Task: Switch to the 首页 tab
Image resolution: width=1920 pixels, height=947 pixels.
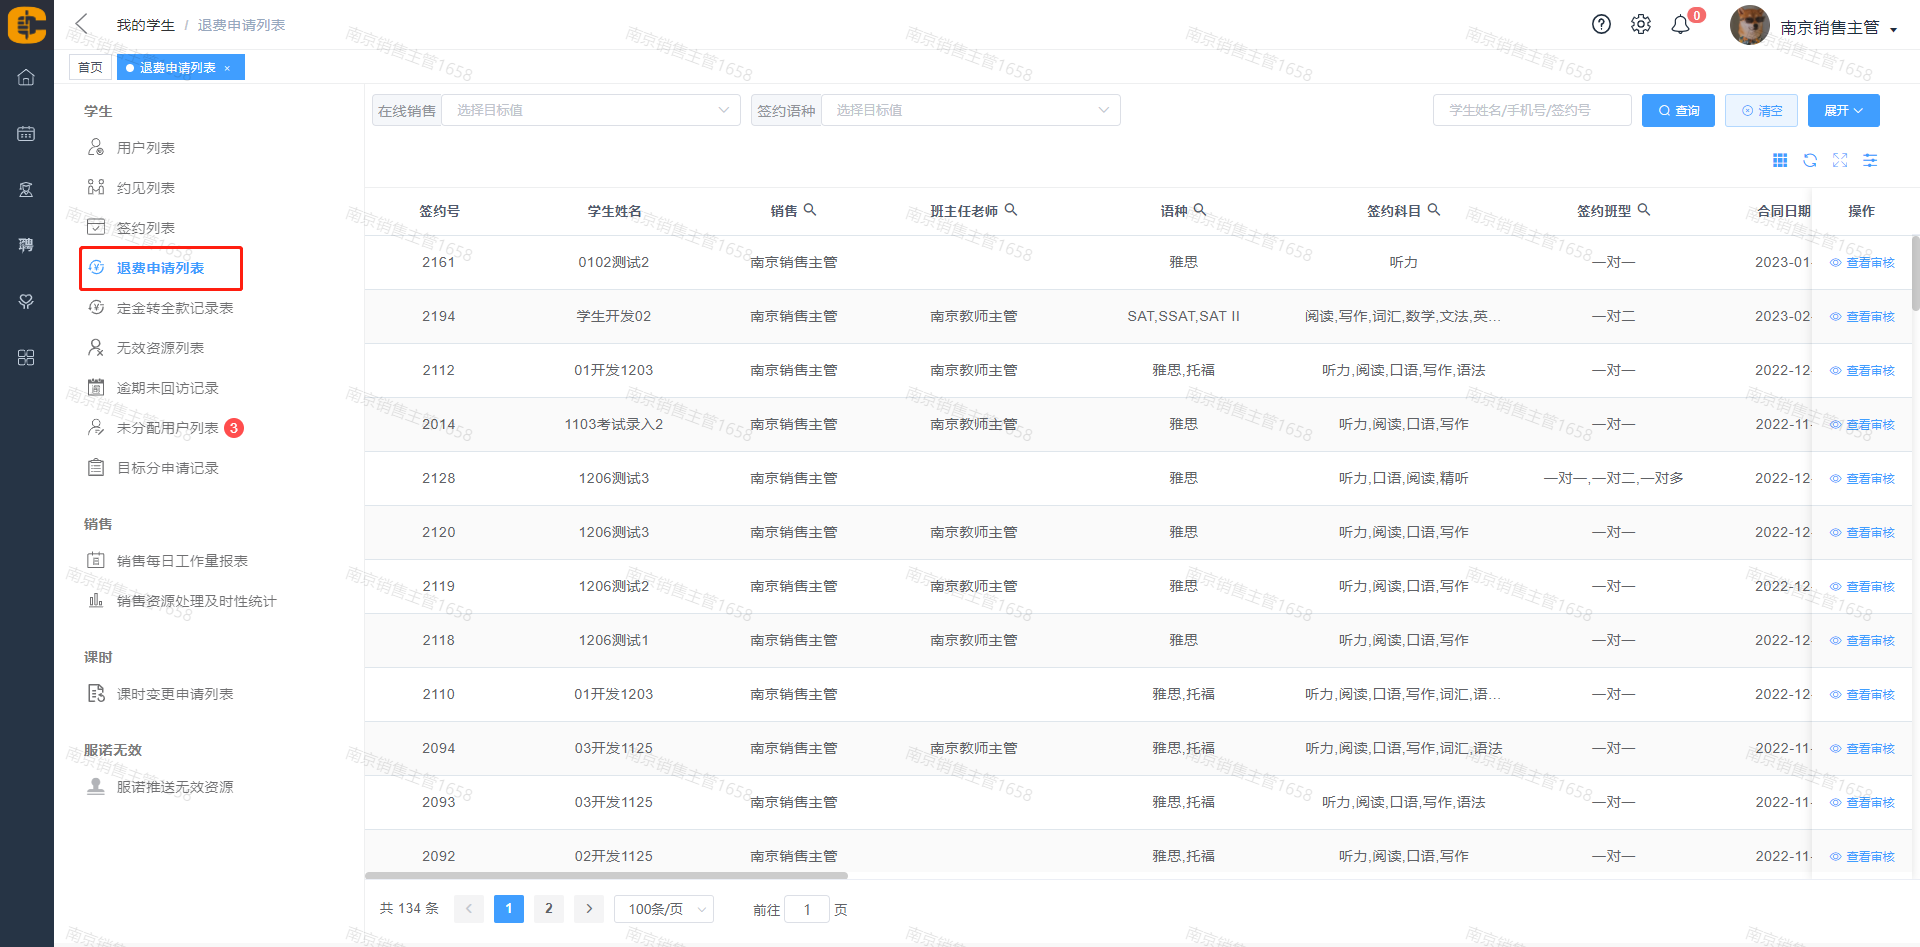Action: tap(90, 67)
